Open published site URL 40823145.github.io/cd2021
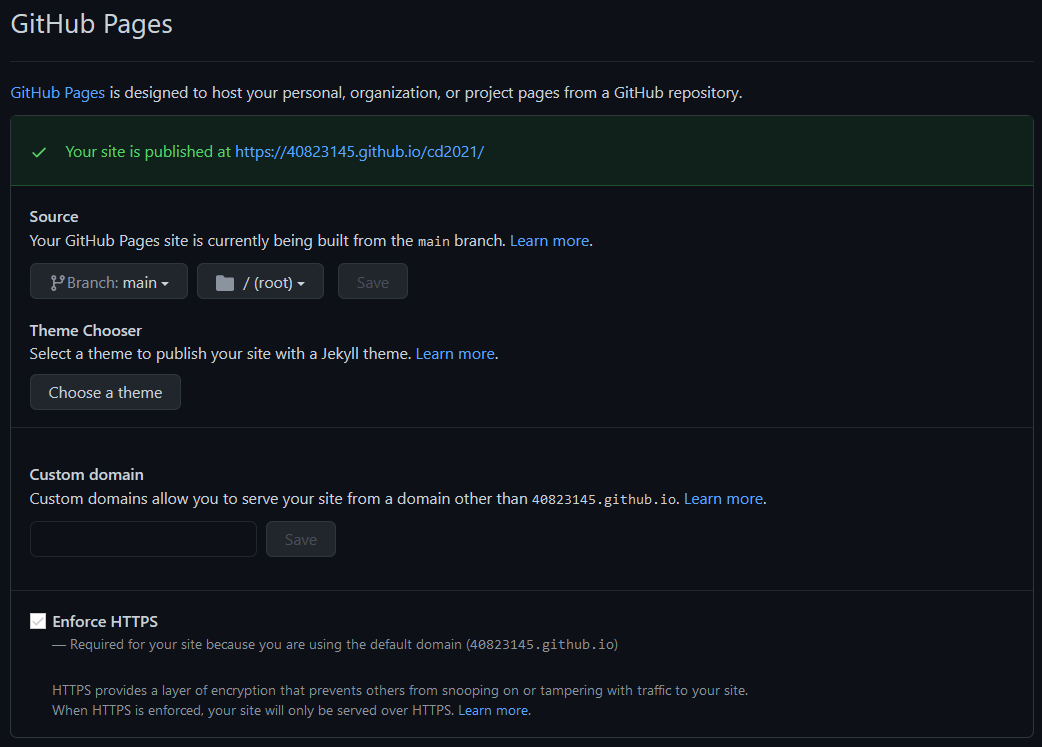 click(360, 152)
